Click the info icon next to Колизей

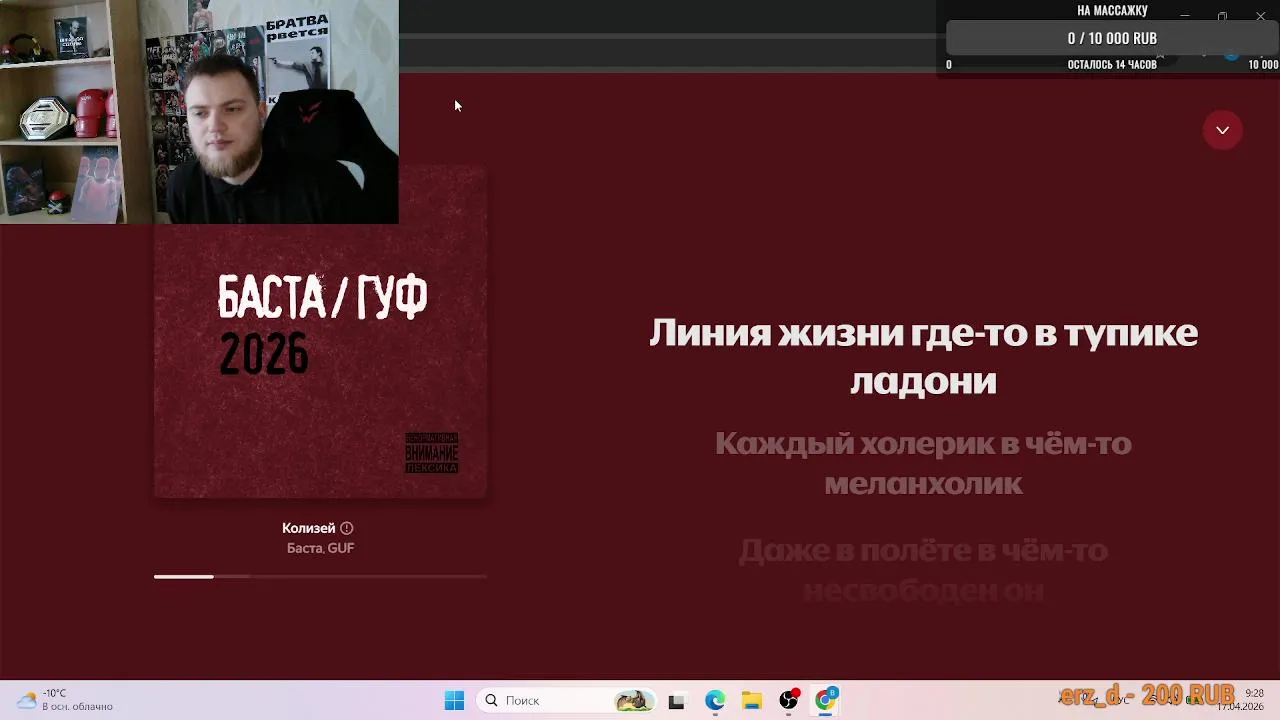click(346, 528)
